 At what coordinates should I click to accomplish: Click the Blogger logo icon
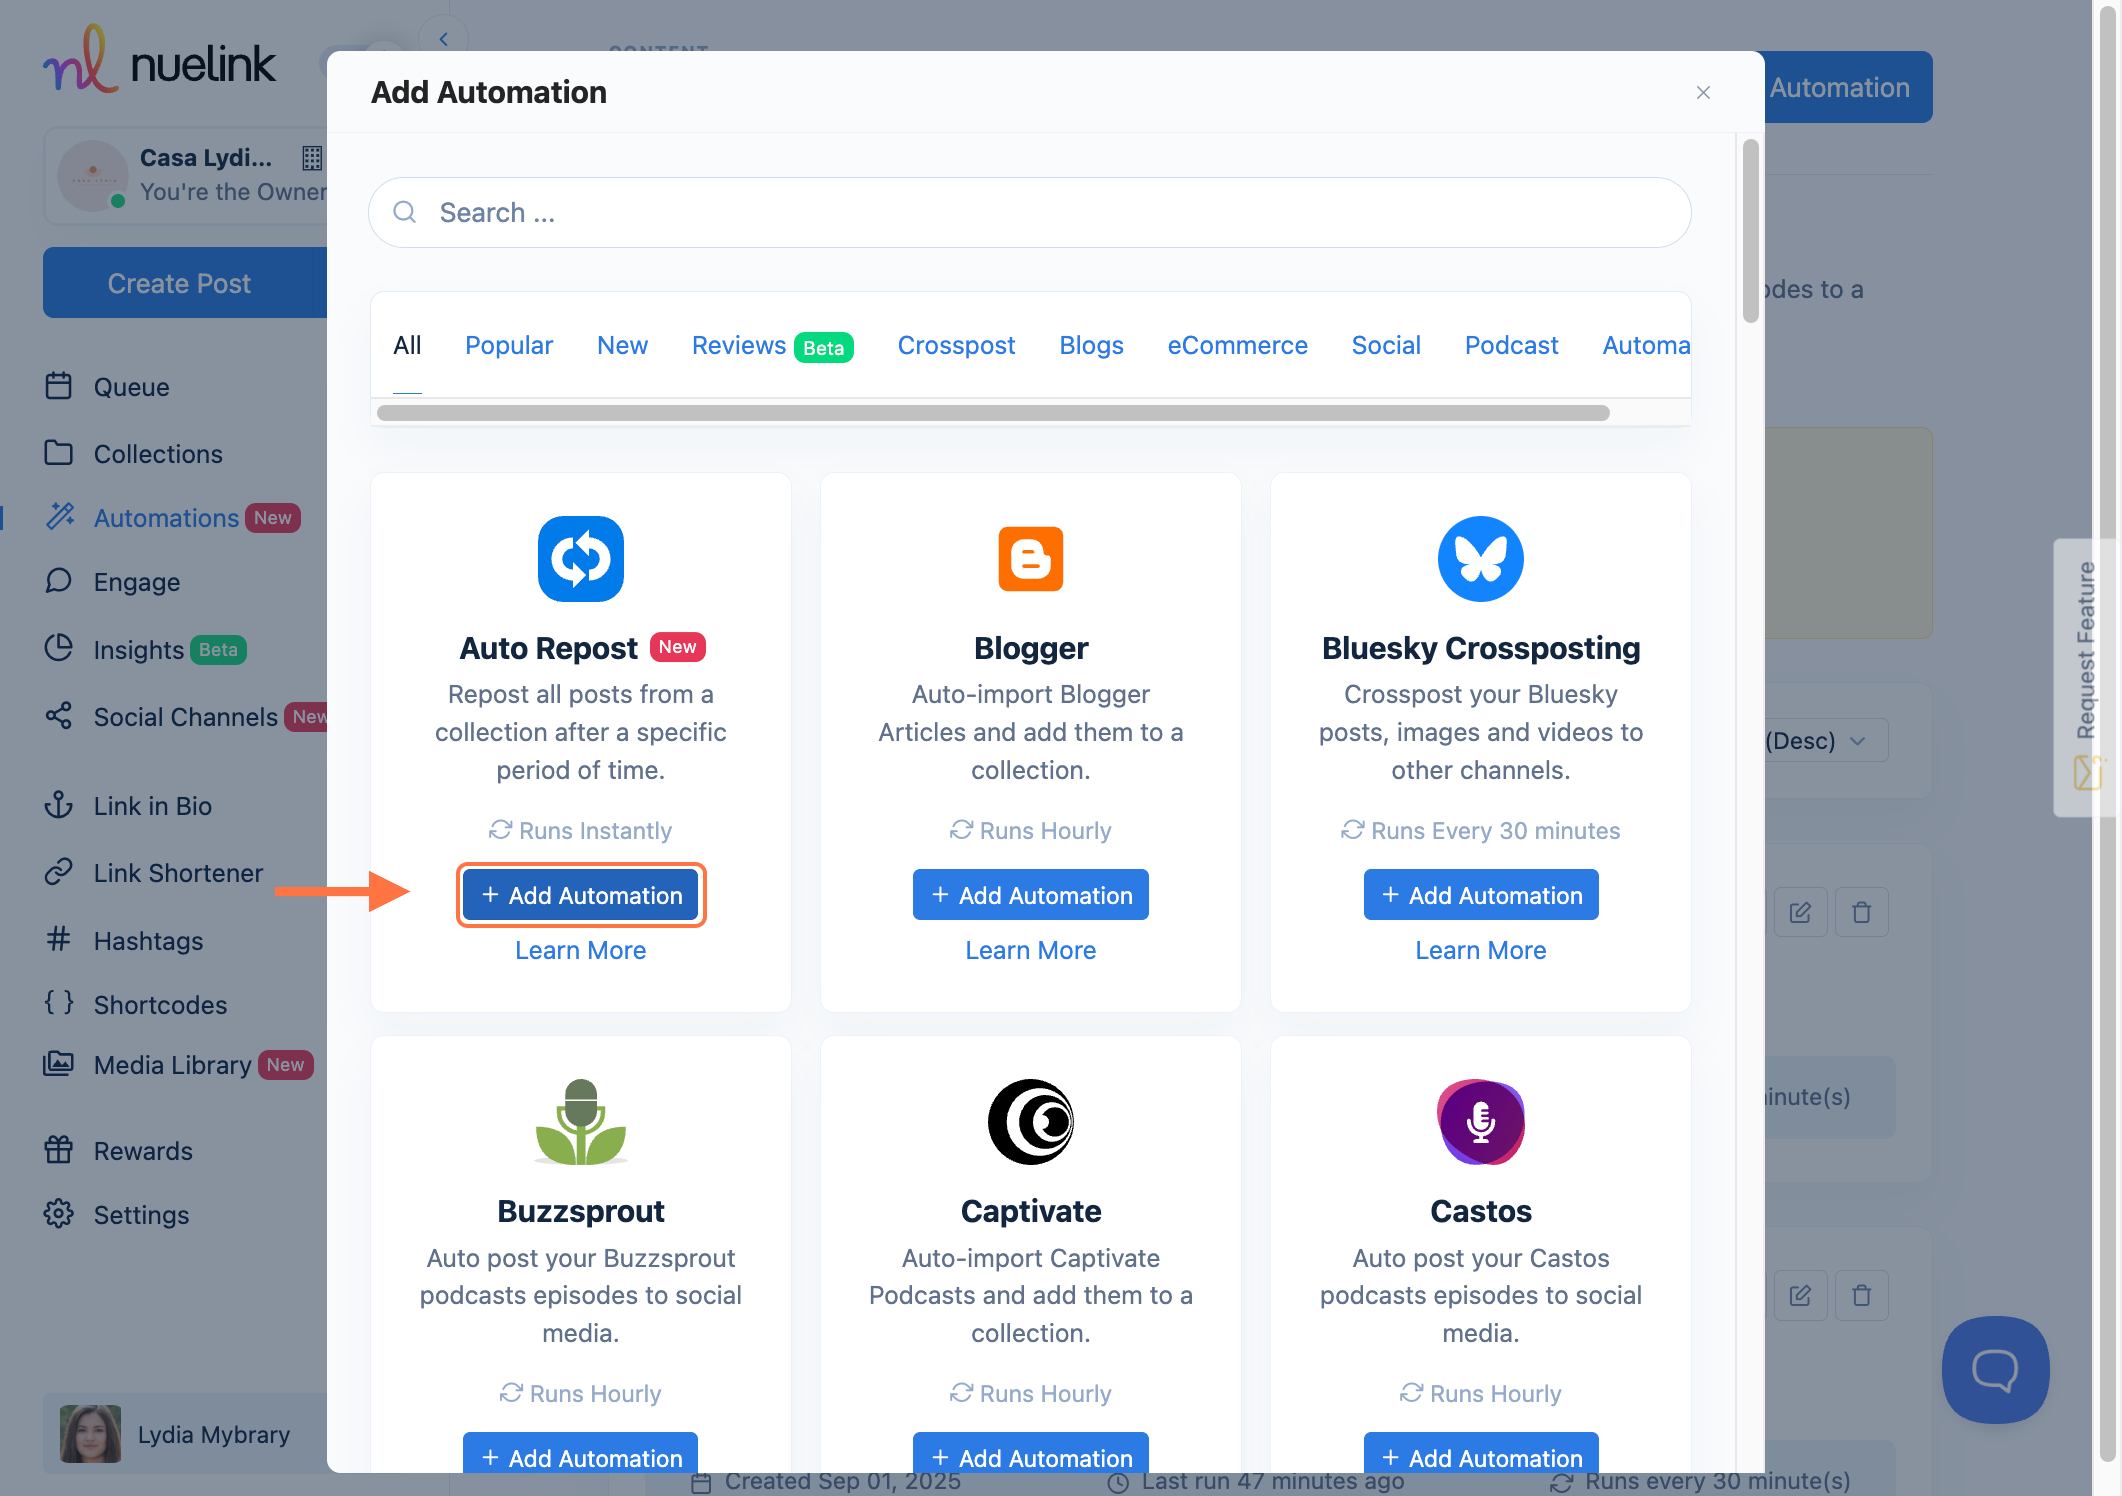click(x=1030, y=559)
